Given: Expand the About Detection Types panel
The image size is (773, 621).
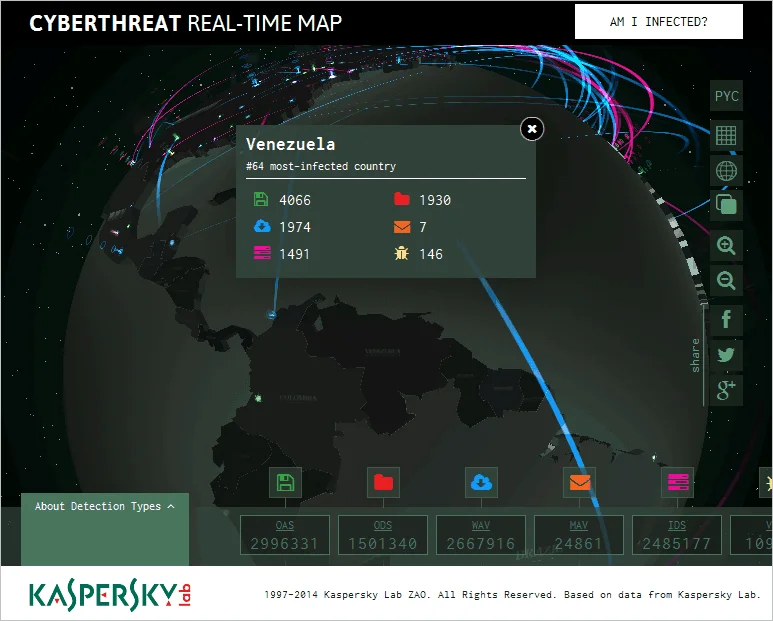Looking at the screenshot, I should [x=104, y=507].
